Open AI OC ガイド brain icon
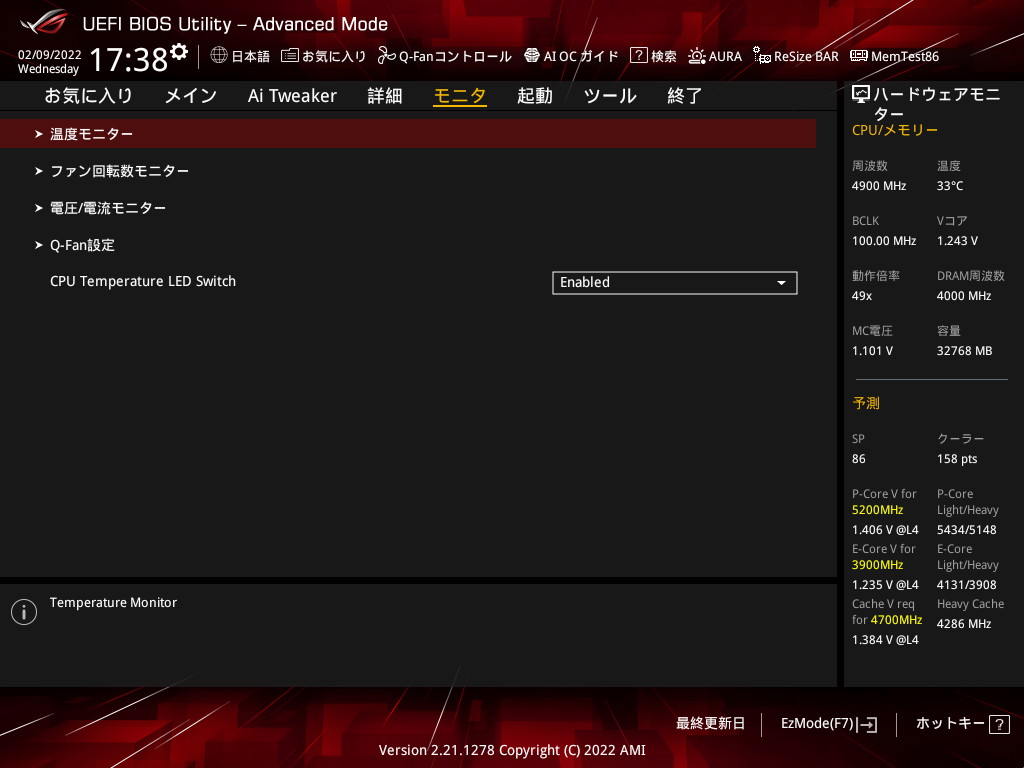Viewport: 1024px width, 768px height. tap(532, 56)
